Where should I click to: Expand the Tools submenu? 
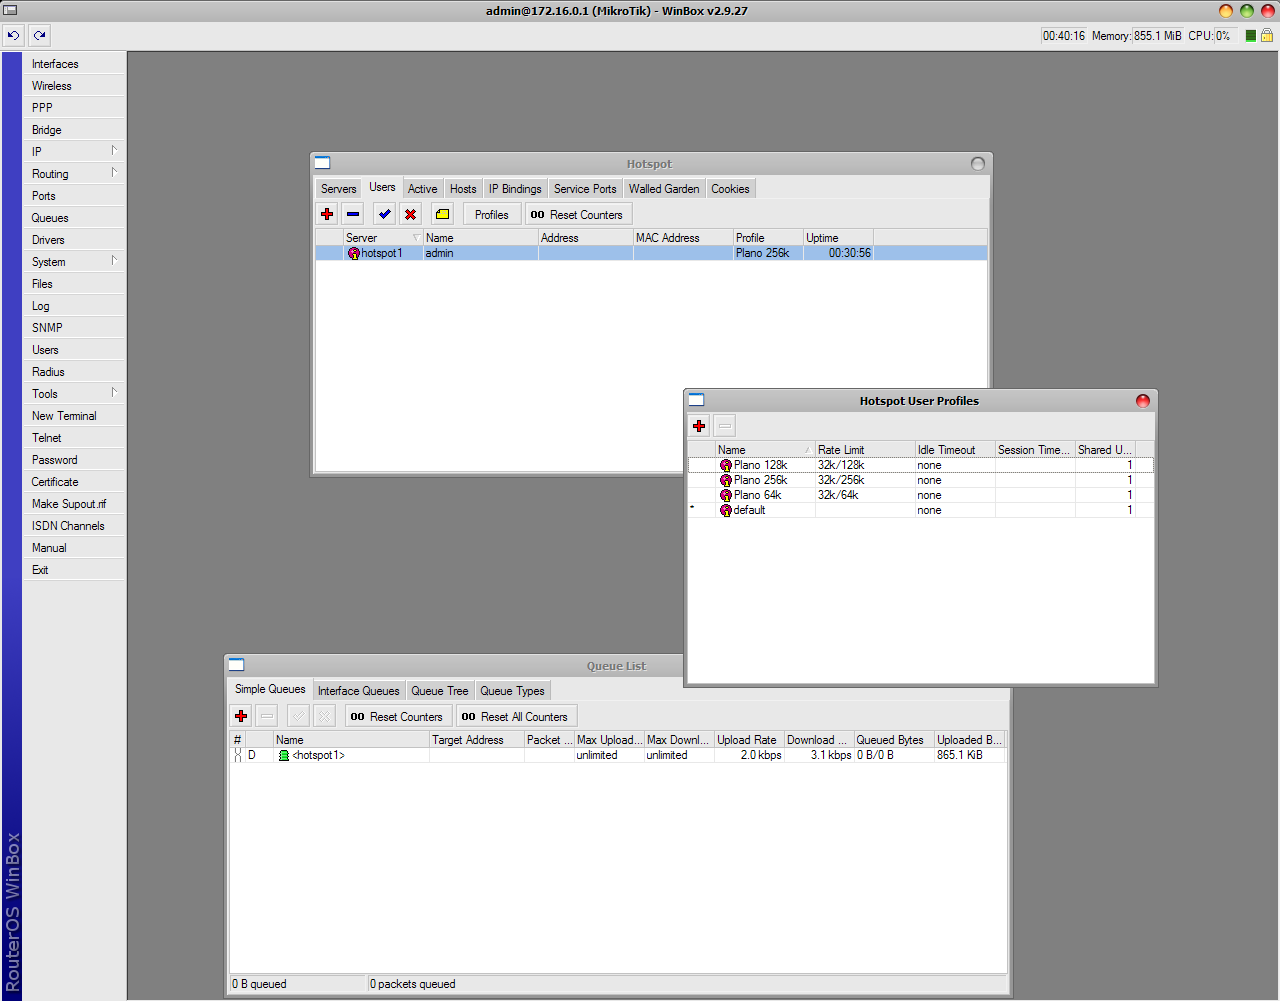(114, 393)
